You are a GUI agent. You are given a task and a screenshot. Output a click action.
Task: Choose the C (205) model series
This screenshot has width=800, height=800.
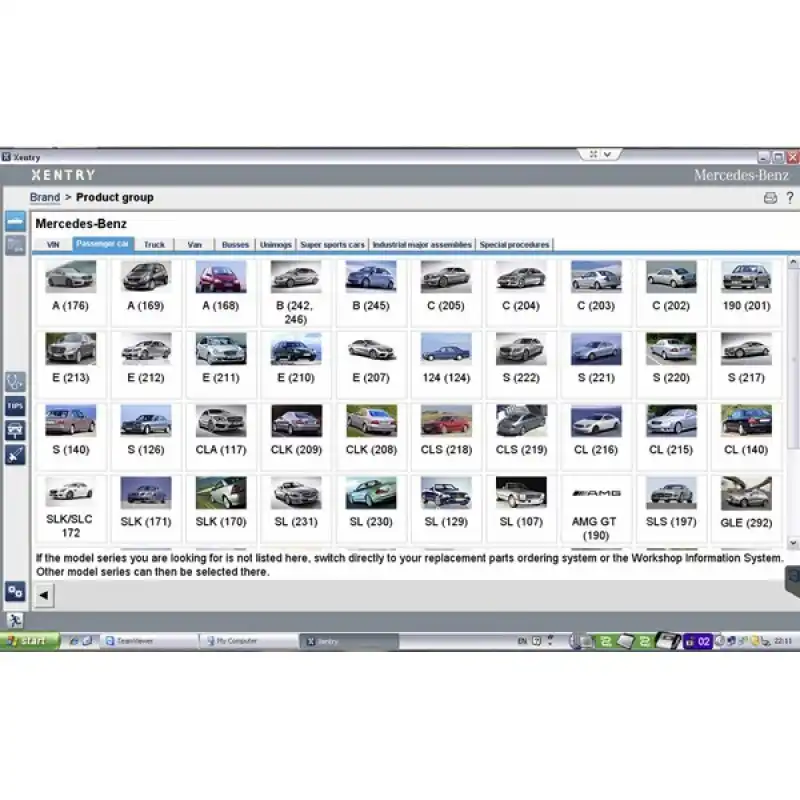pyautogui.click(x=446, y=292)
